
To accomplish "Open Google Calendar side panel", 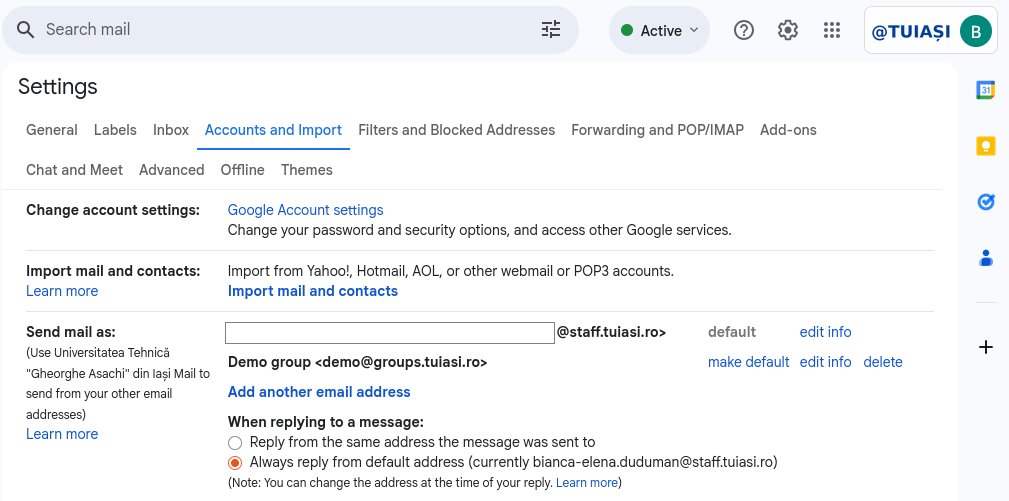I will pyautogui.click(x=985, y=90).
